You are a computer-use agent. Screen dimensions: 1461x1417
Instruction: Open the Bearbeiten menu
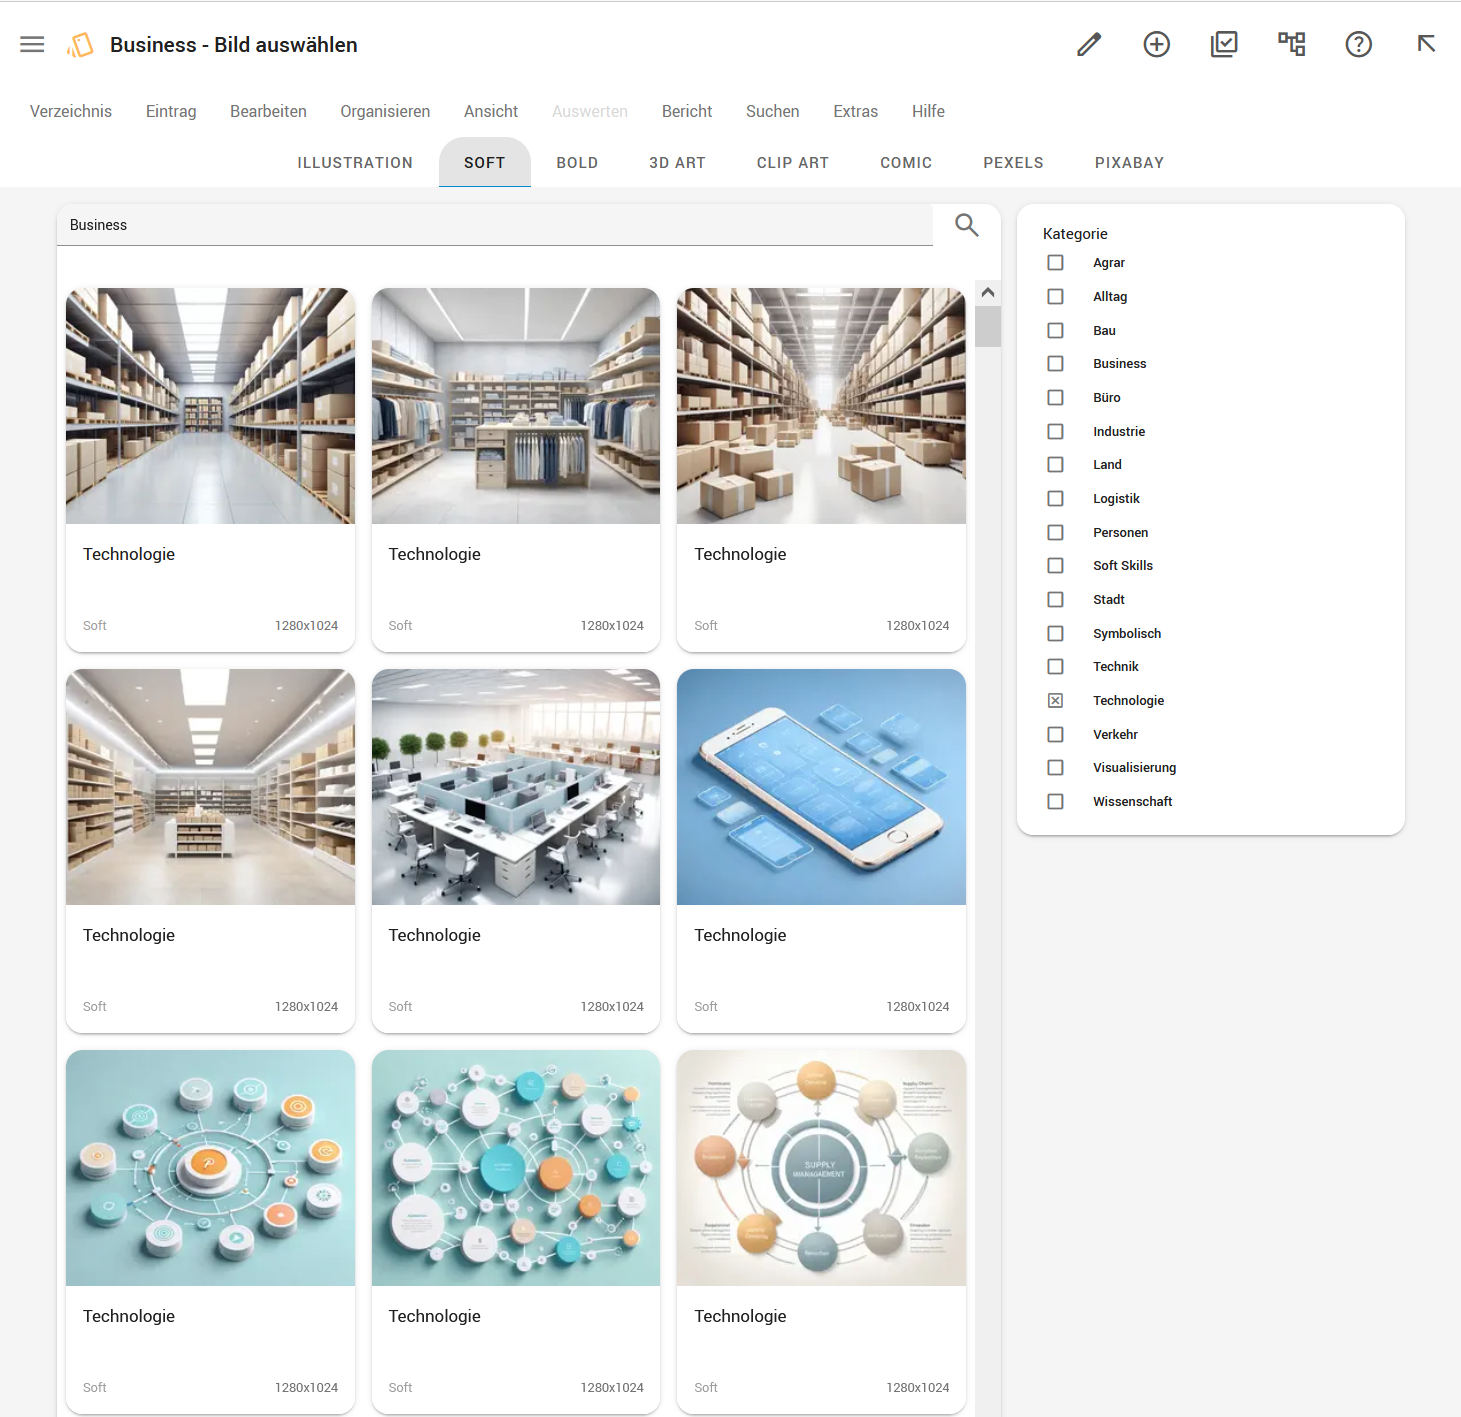point(268,111)
